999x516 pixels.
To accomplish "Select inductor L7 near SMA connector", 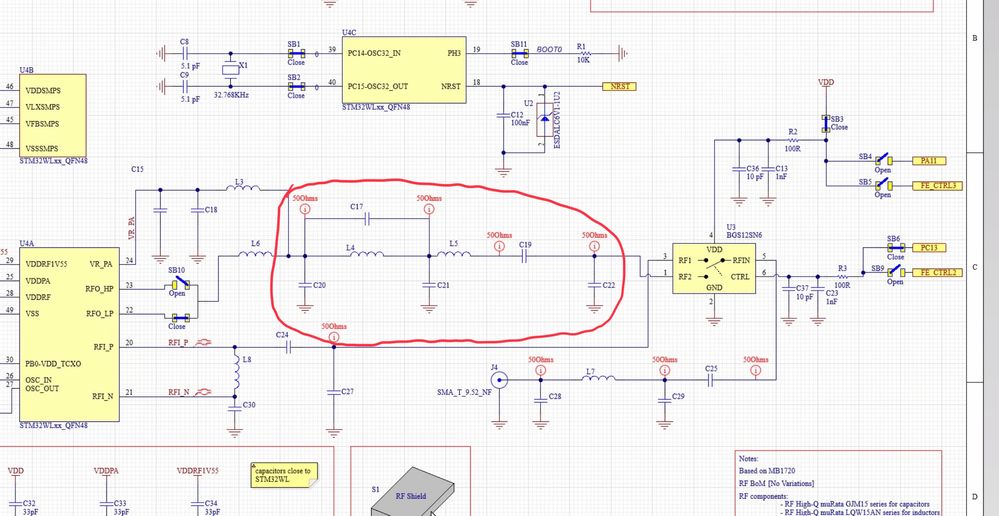I will coord(598,380).
